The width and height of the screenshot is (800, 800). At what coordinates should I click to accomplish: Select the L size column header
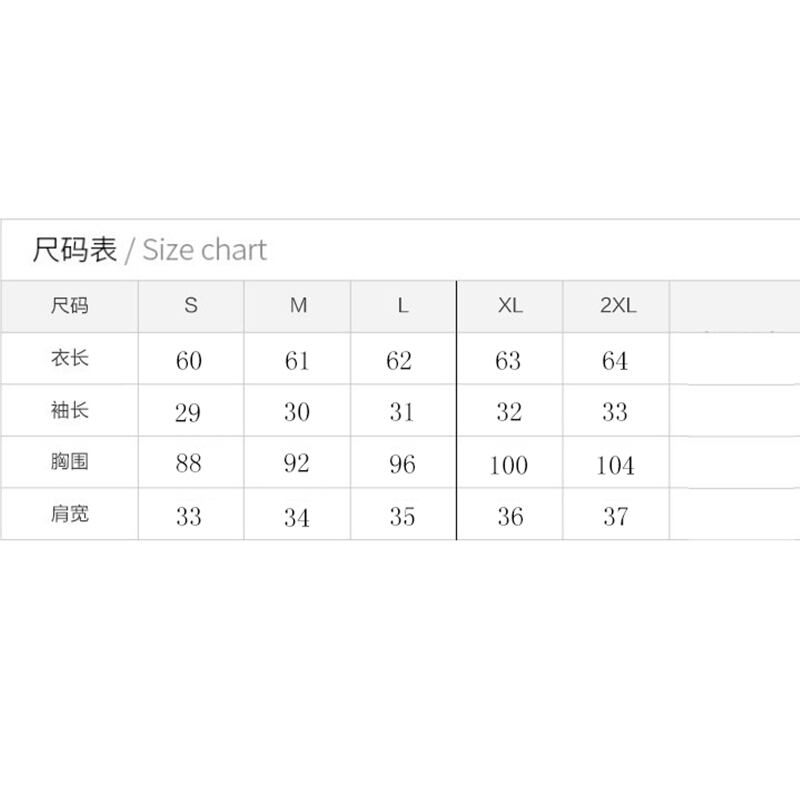pos(403,306)
